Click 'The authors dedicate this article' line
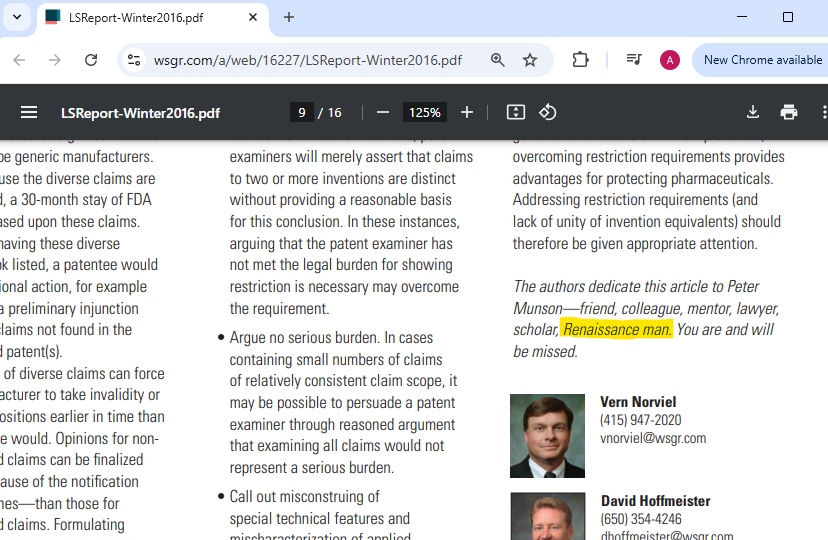The height and width of the screenshot is (540, 828). click(636, 287)
